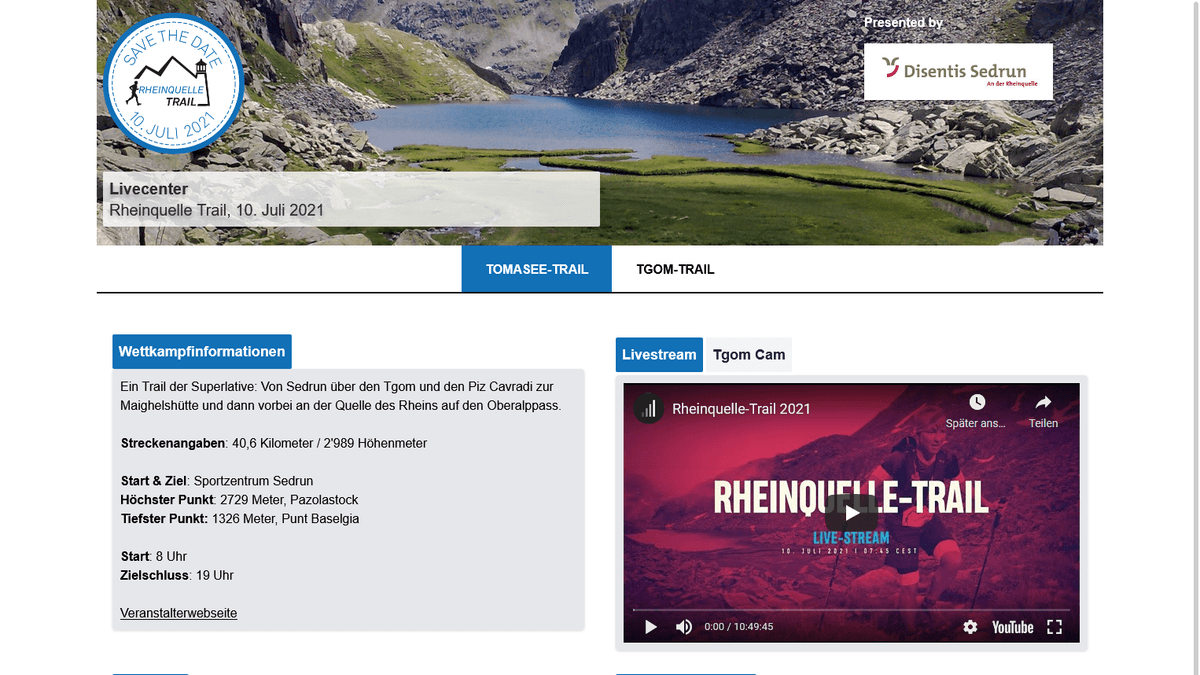Screen dimensions: 1200x675
Task: Click the video title Rheinquelle-Trail 2021
Action: click(741, 408)
